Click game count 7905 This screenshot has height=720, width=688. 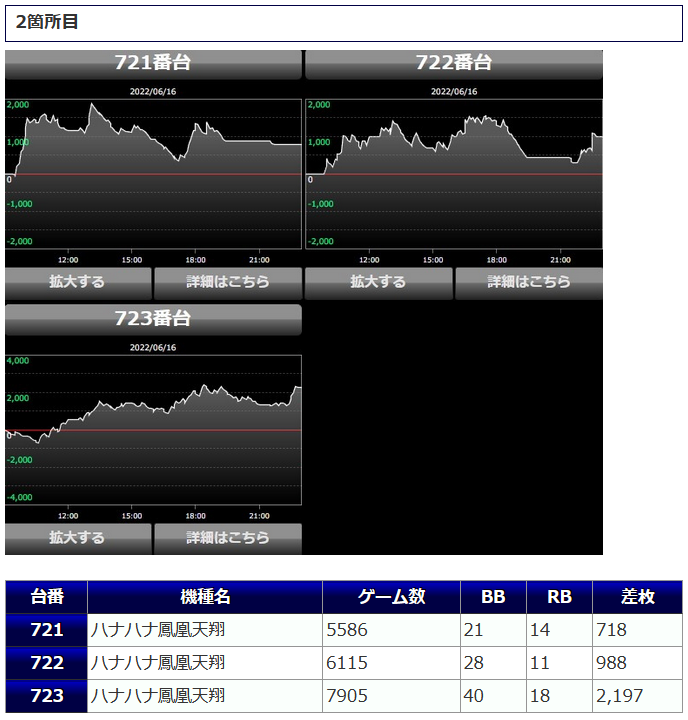click(347, 696)
